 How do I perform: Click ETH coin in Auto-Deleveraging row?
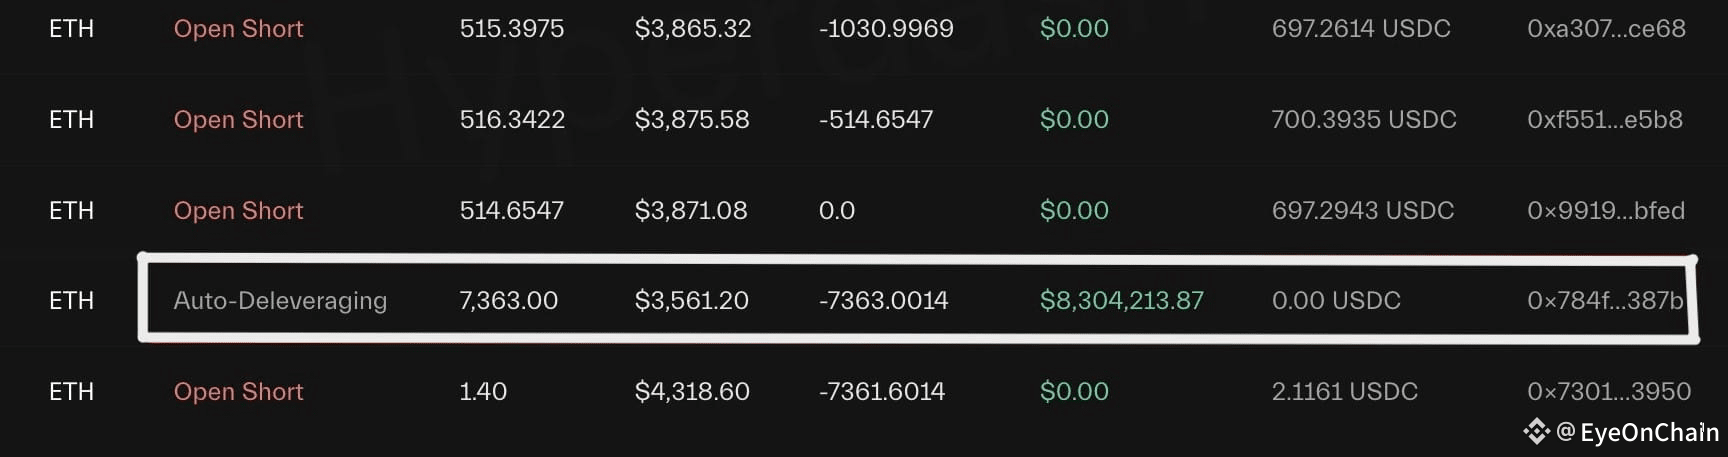tap(71, 301)
